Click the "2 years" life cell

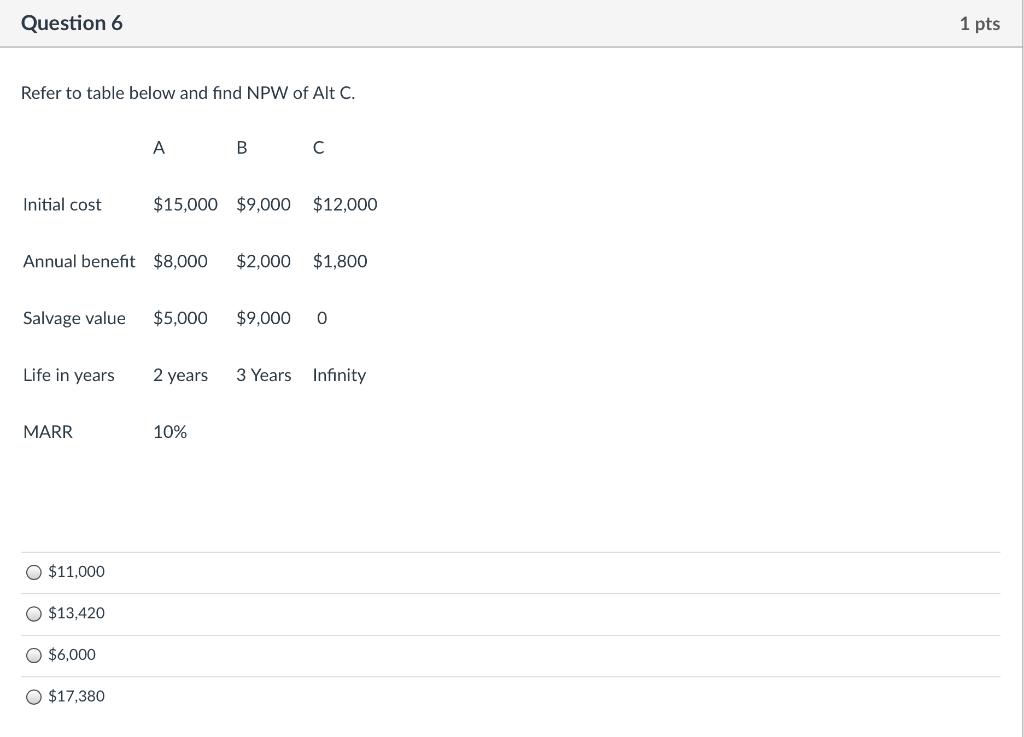pos(180,375)
